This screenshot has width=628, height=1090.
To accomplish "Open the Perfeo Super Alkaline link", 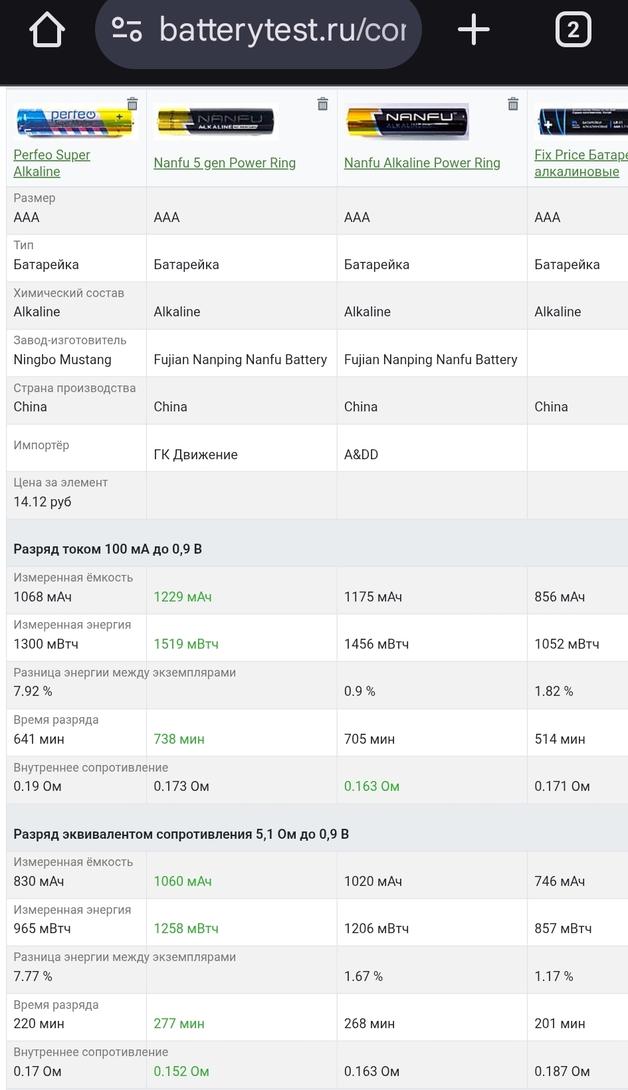I will [51, 163].
